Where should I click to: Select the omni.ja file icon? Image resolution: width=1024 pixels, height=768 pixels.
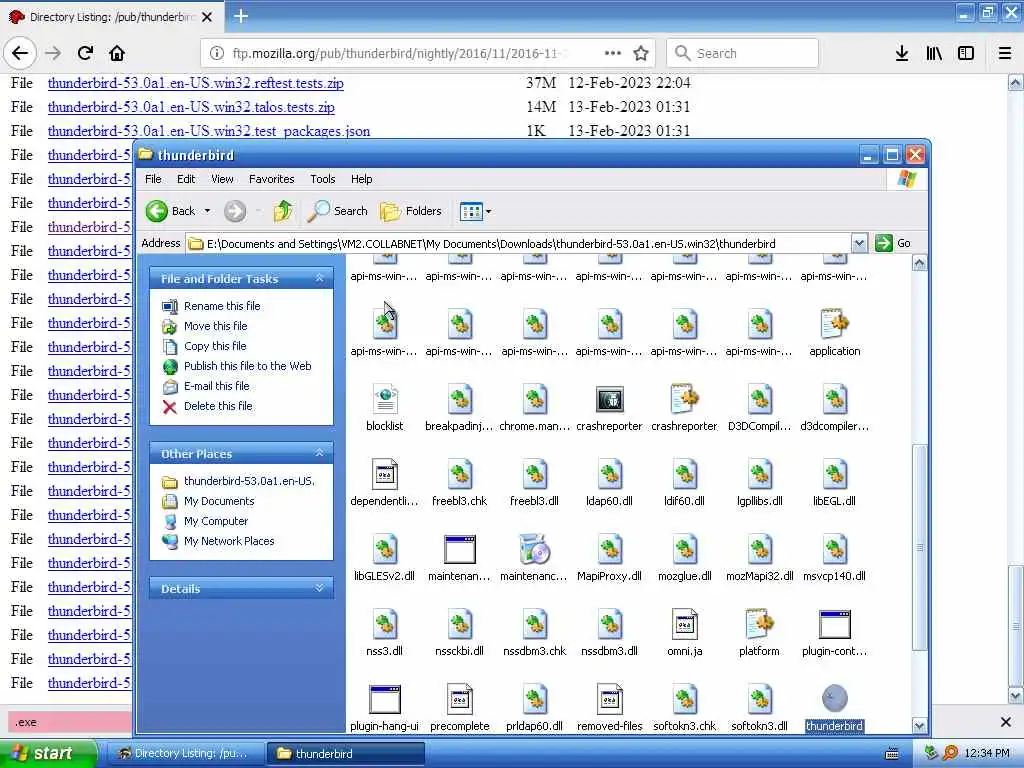pyautogui.click(x=684, y=624)
